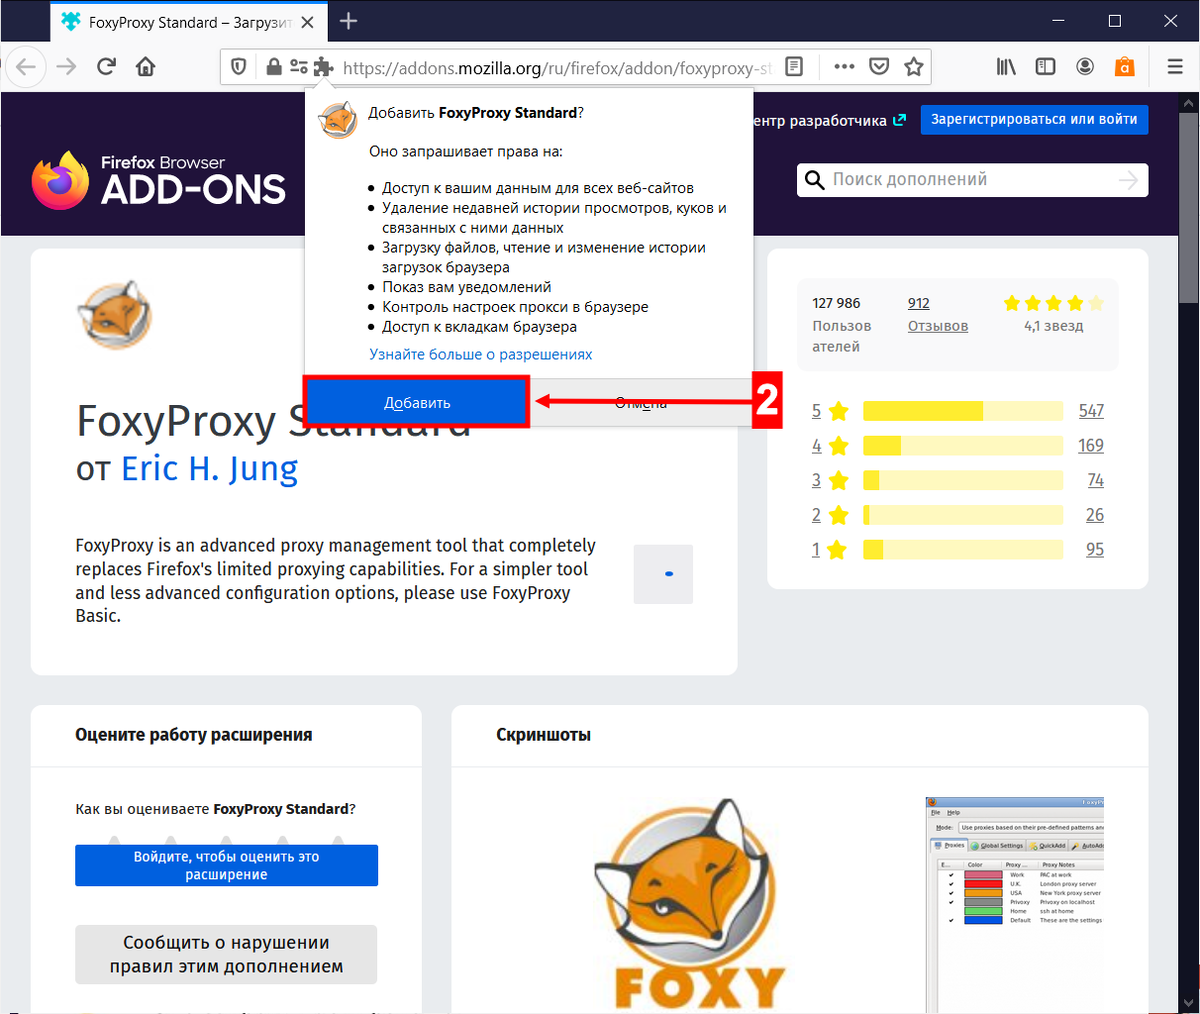Click the Firefox Browser ADD-ONS logo
This screenshot has height=1014, width=1200.
[x=158, y=180]
